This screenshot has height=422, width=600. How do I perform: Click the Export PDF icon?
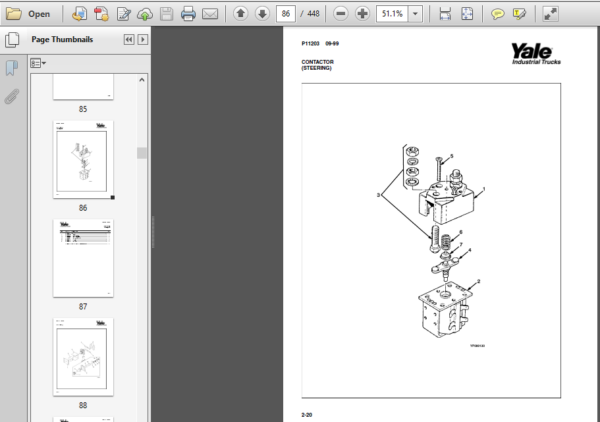(x=101, y=14)
